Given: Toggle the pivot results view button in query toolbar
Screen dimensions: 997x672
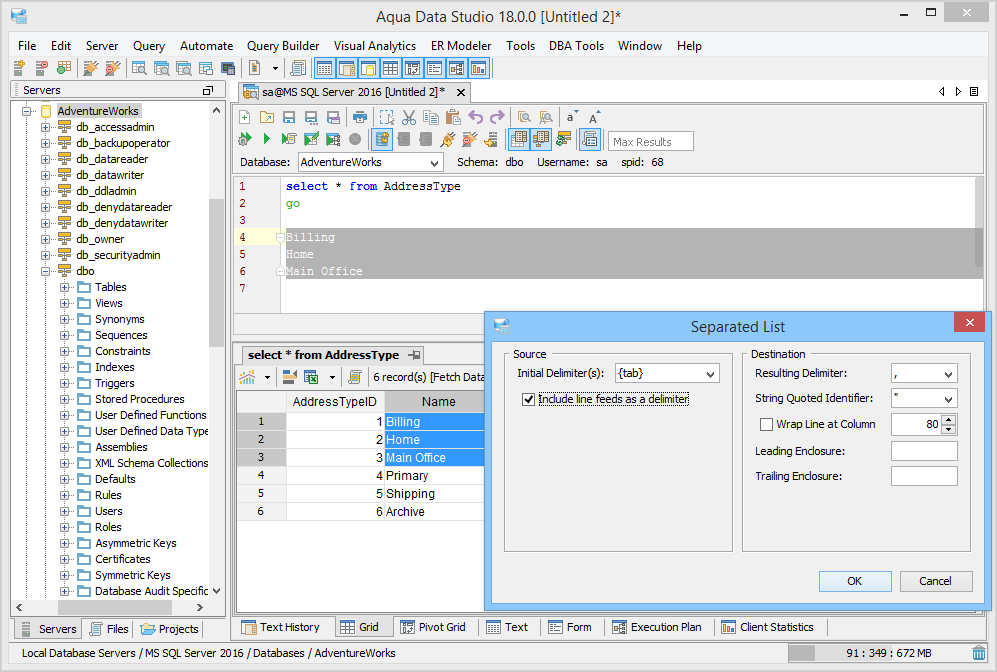Looking at the screenshot, I should 541,139.
